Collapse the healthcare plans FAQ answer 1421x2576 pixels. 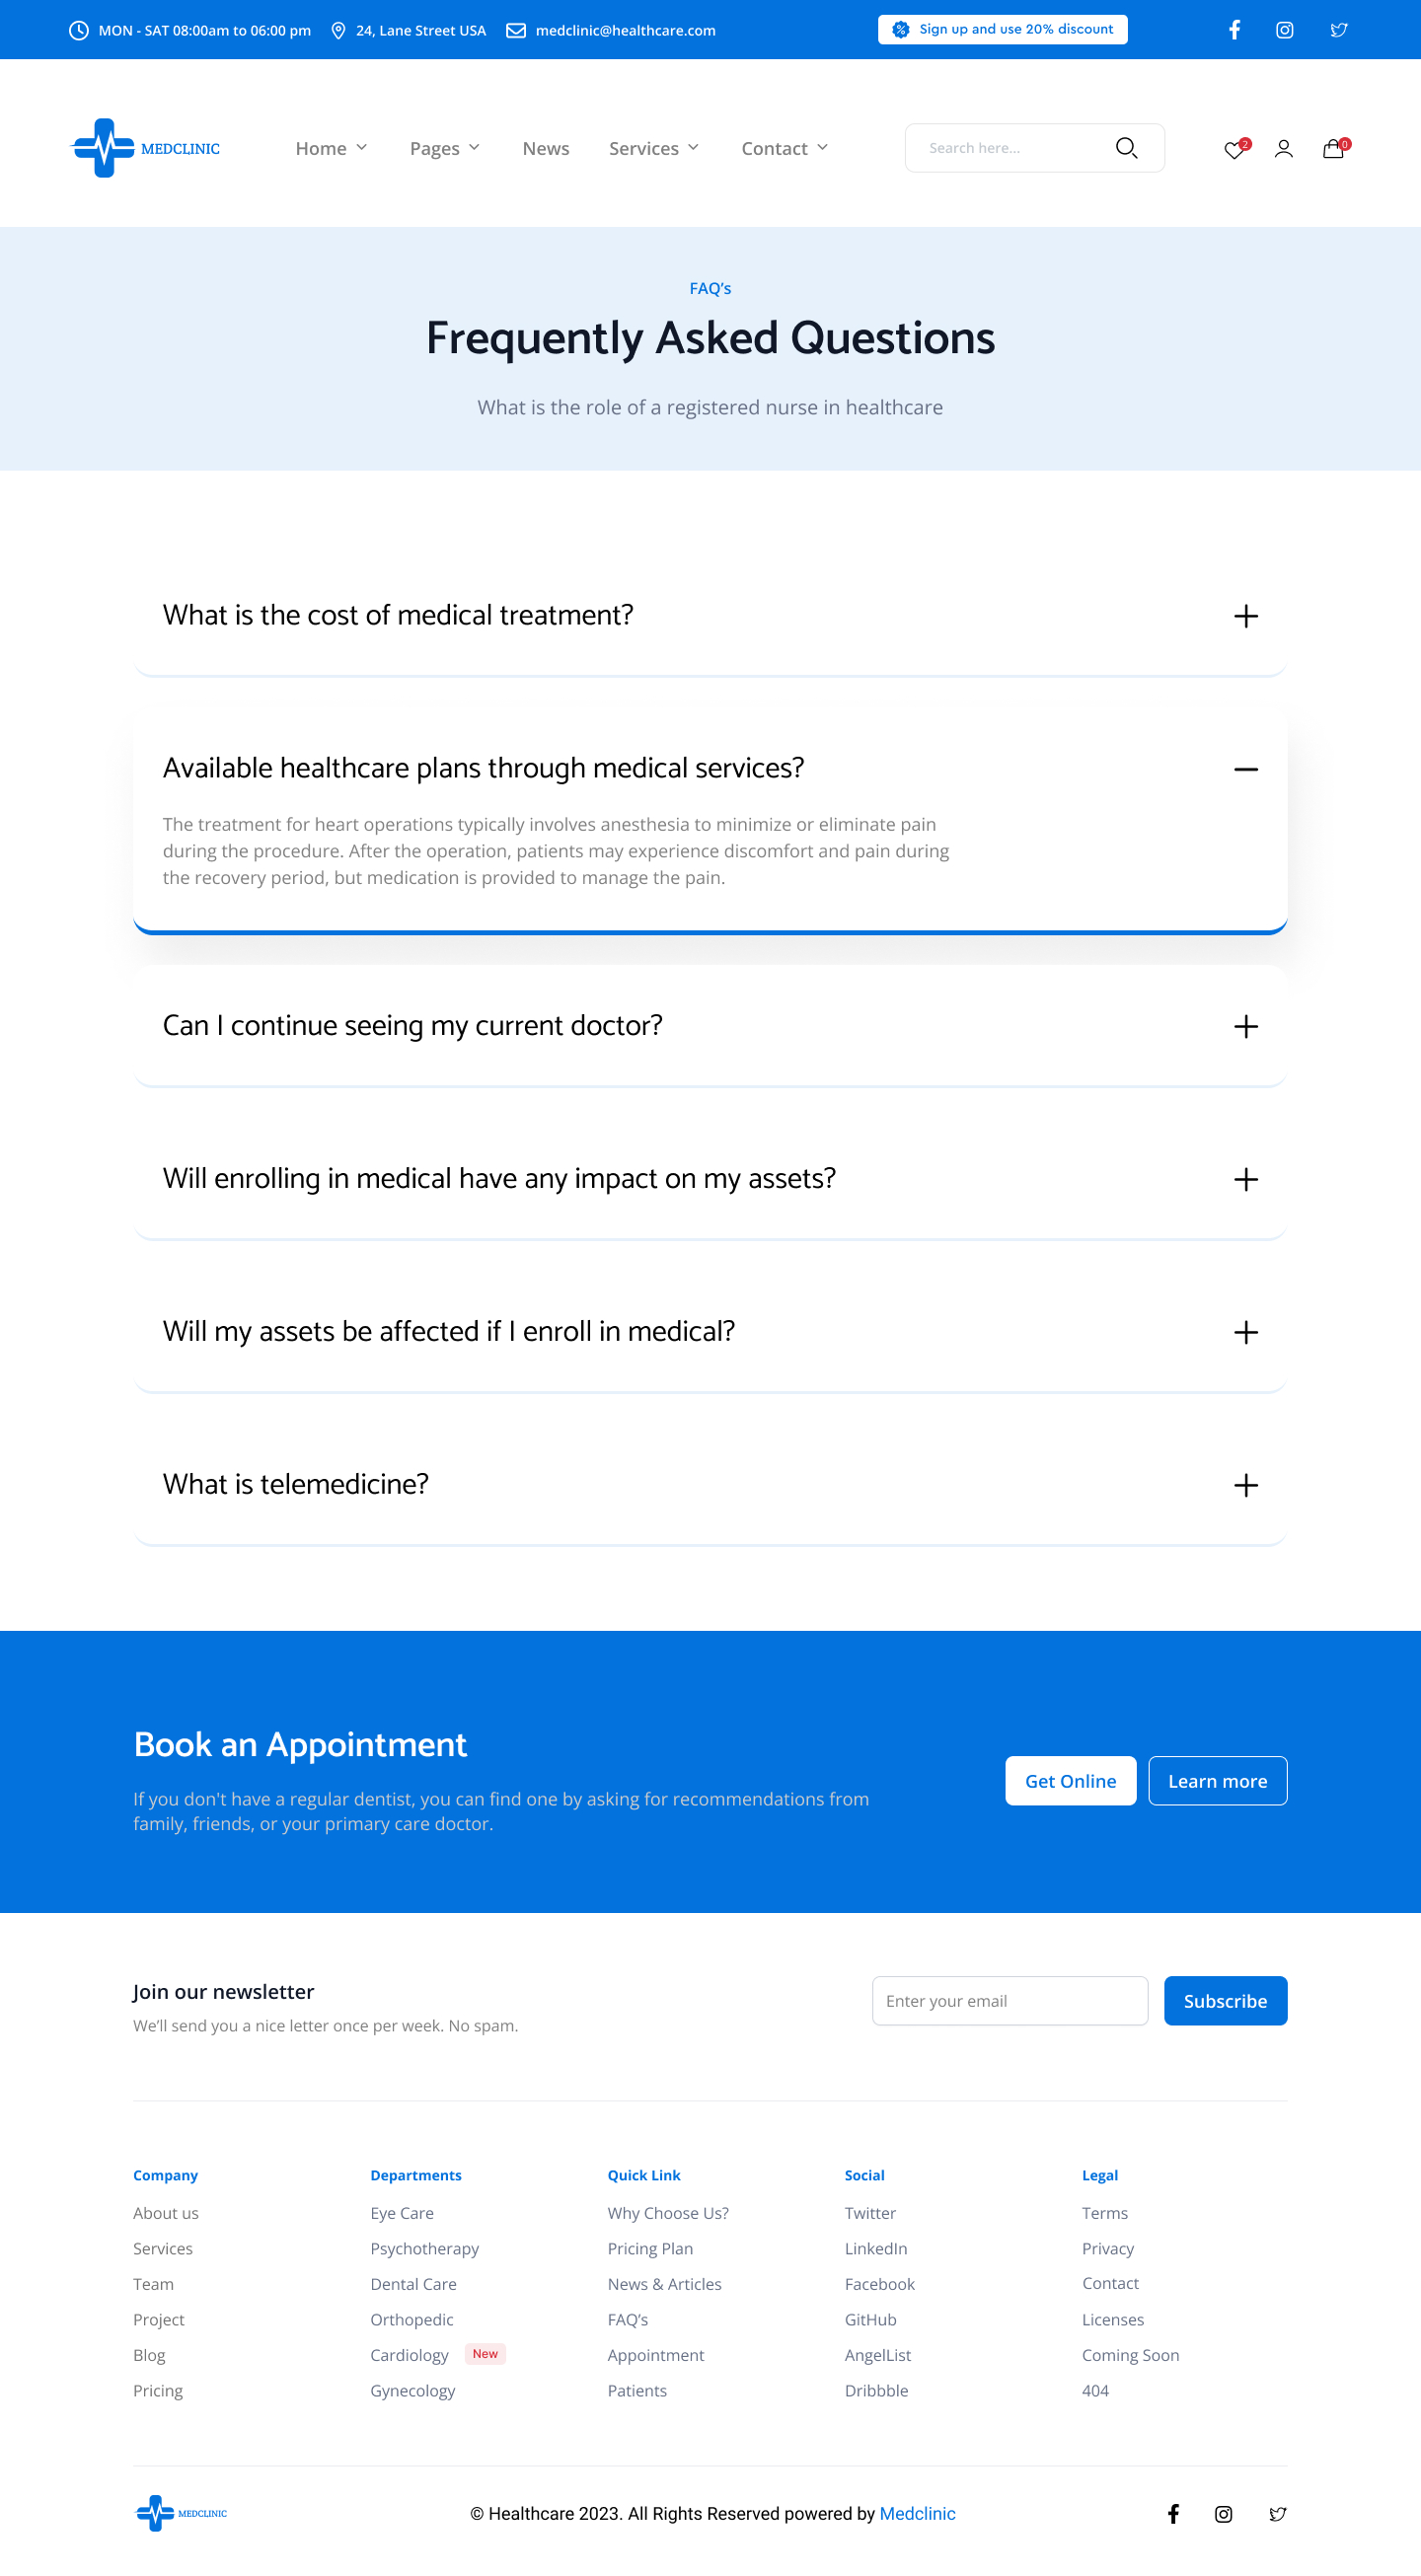(x=1245, y=769)
